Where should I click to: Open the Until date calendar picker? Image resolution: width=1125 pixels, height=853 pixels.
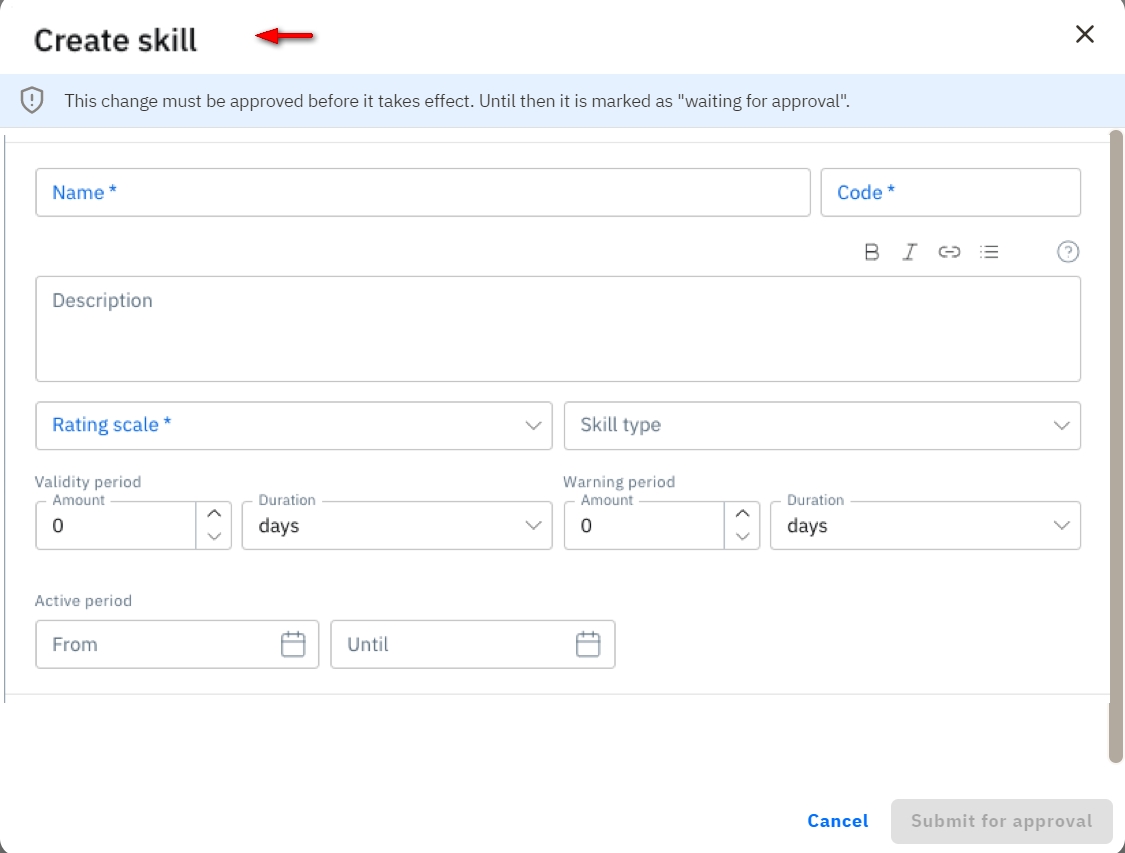(588, 645)
